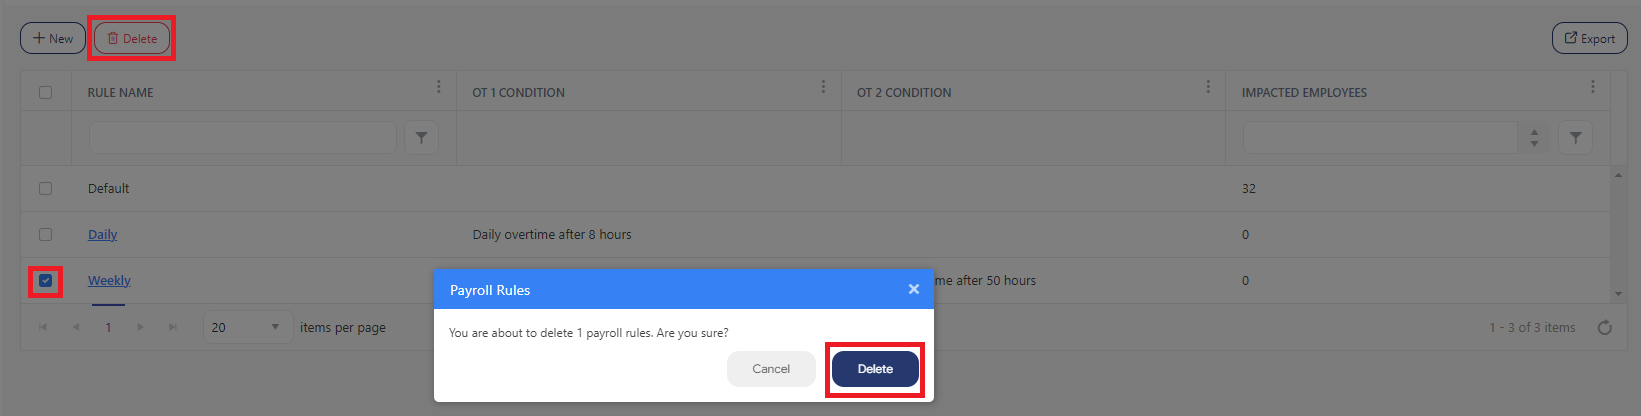
Task: Cancel the payroll rule deletion
Action: pos(771,369)
